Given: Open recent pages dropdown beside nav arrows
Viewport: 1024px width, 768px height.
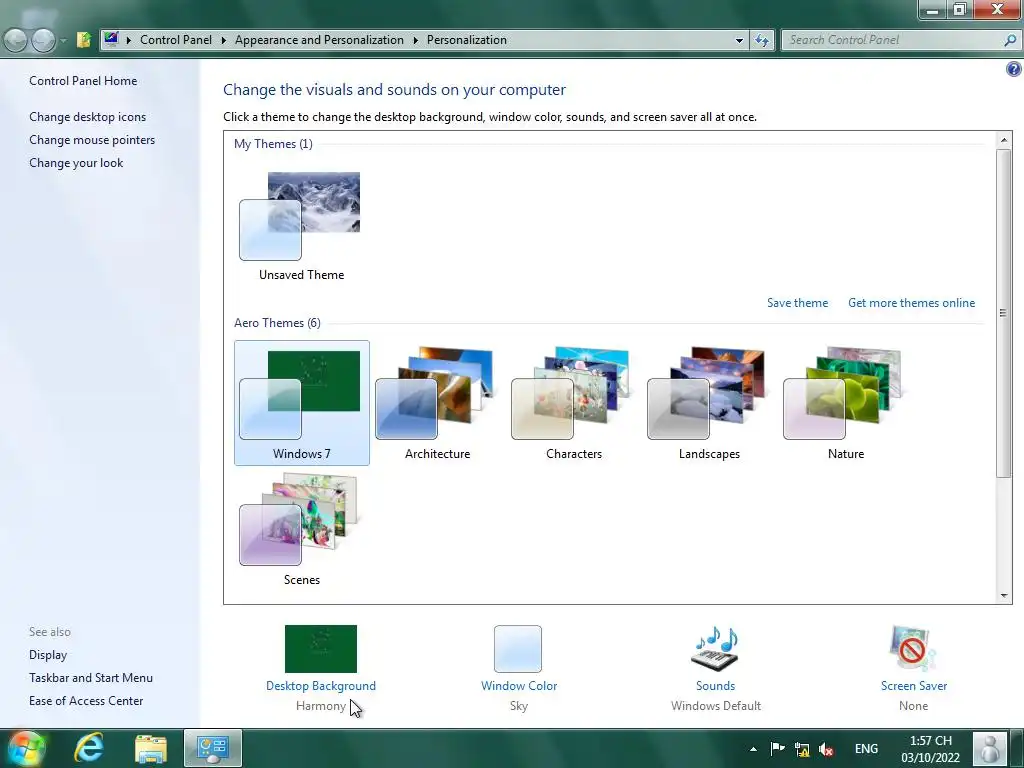Looking at the screenshot, I should tap(63, 40).
